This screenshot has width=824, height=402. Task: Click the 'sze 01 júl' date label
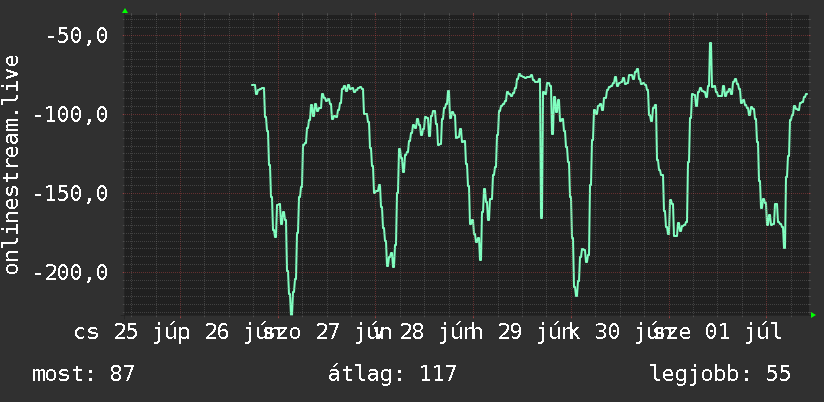click(716, 333)
